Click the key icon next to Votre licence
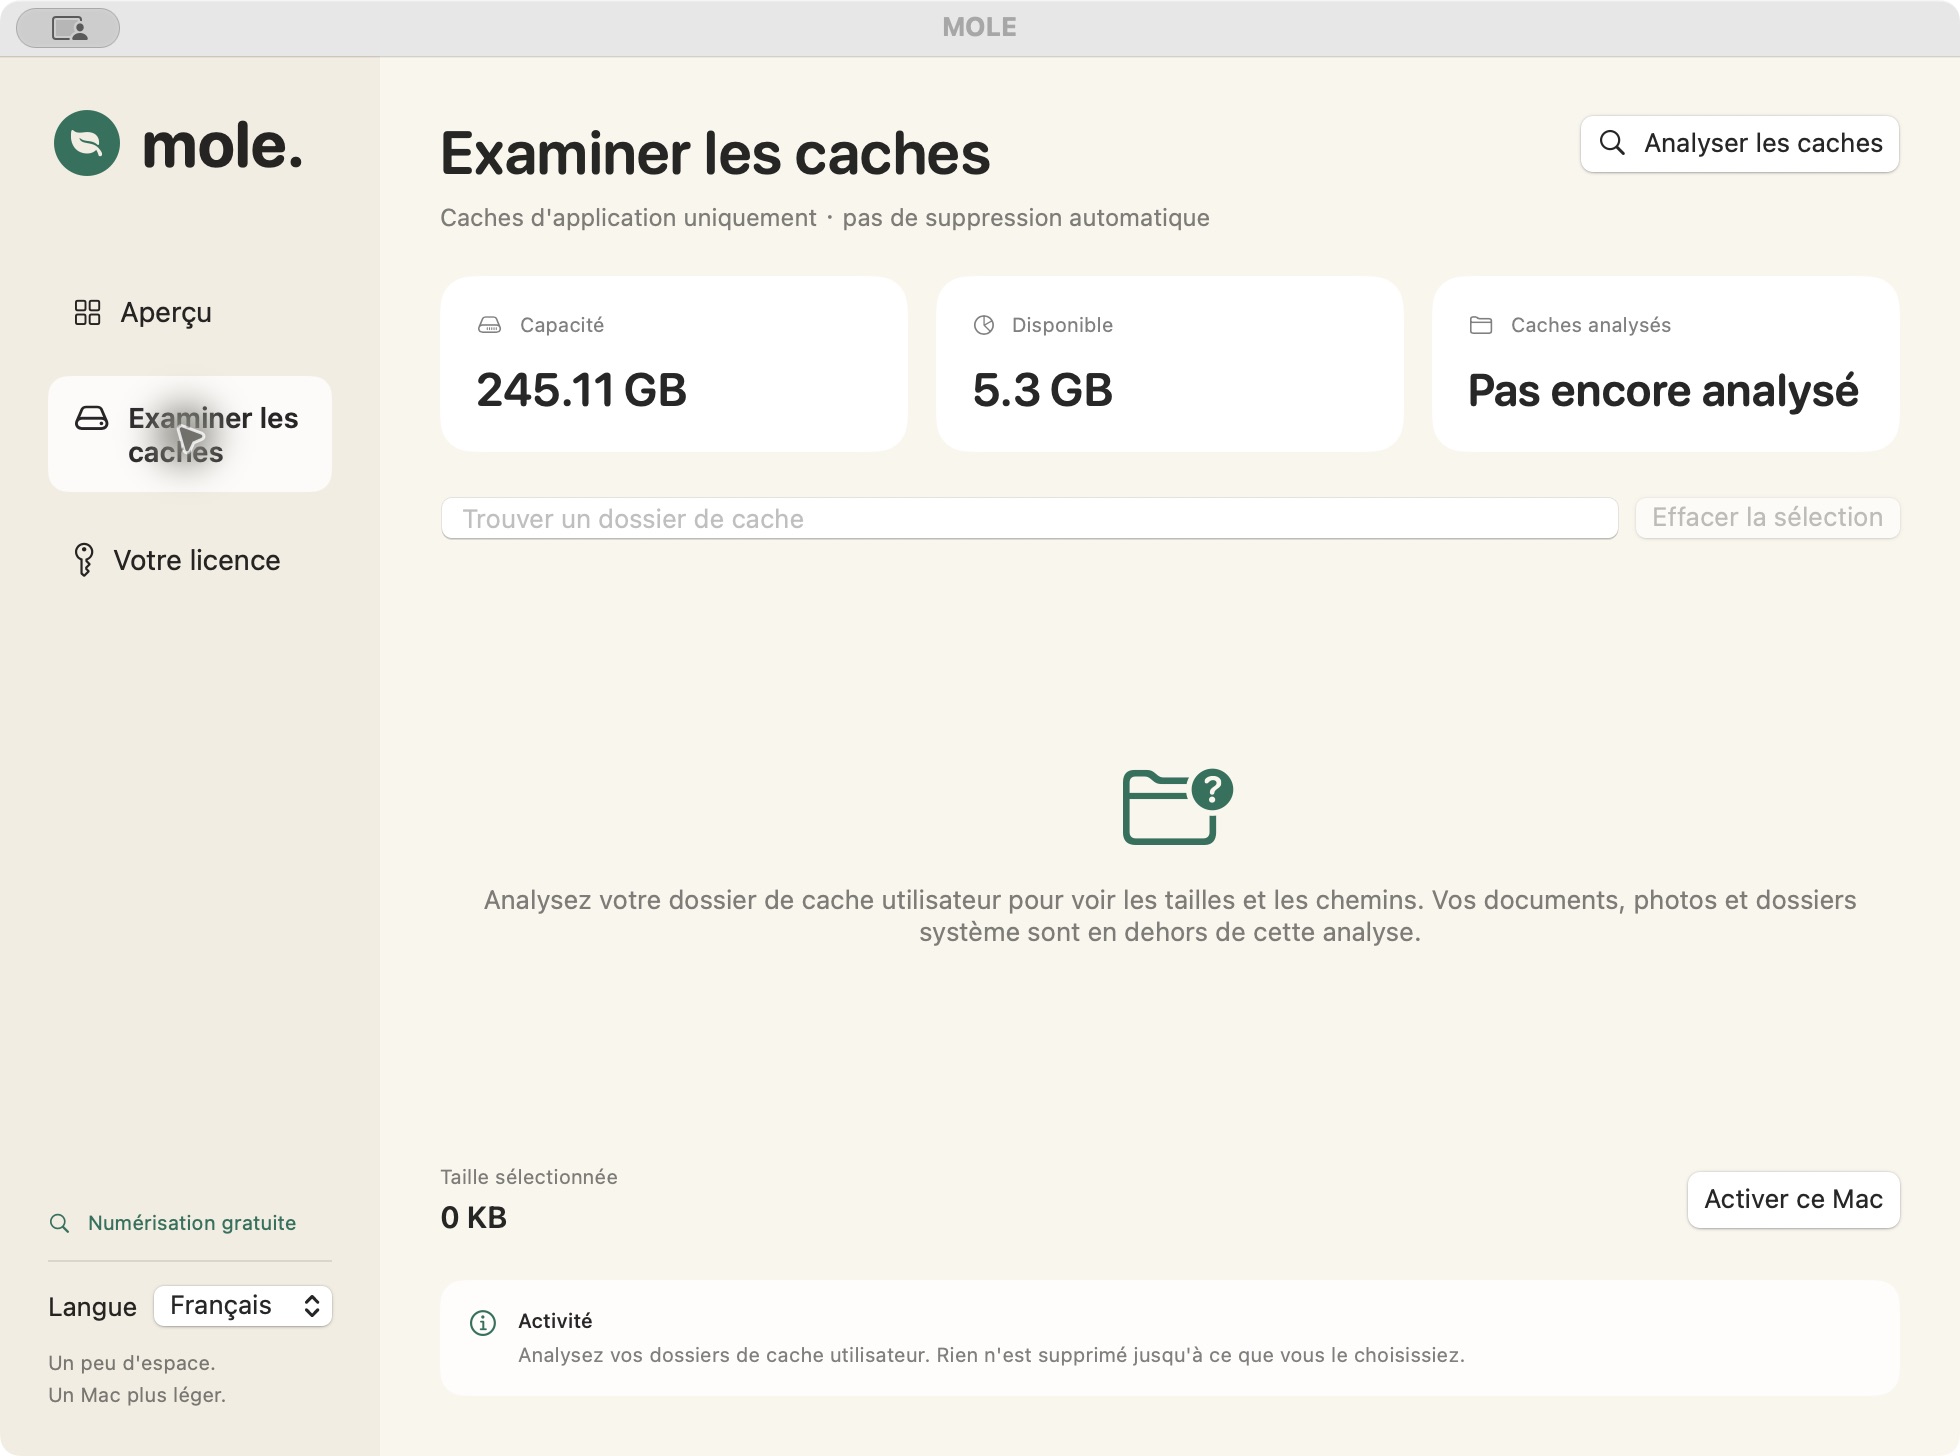 click(84, 560)
